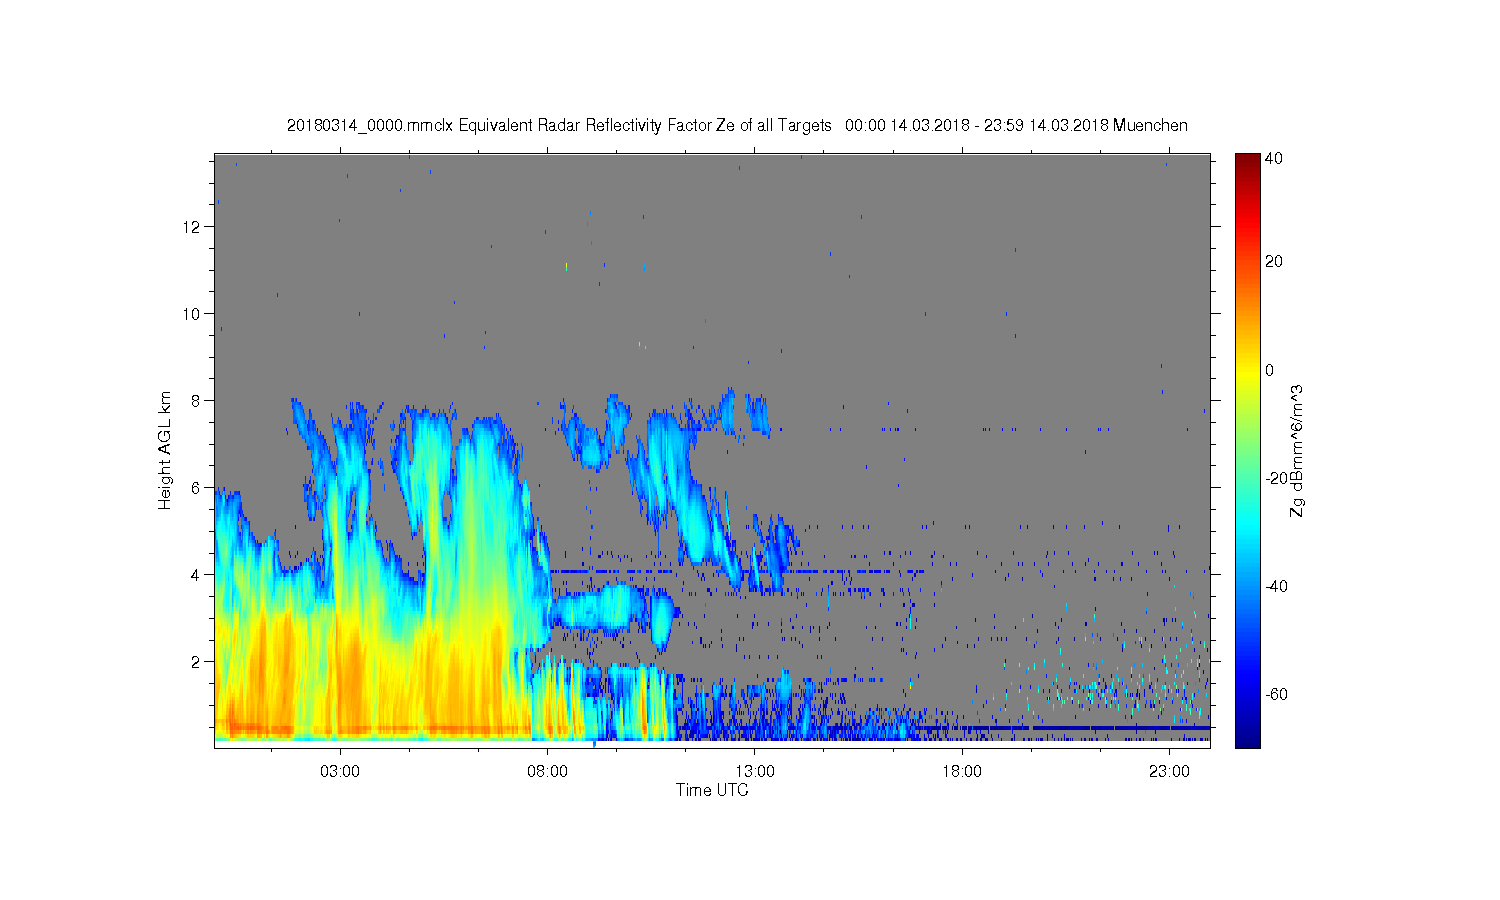Viewport: 1500px width, 900px height.
Task: Click the colorbar value 0
Action: pos(1270,370)
